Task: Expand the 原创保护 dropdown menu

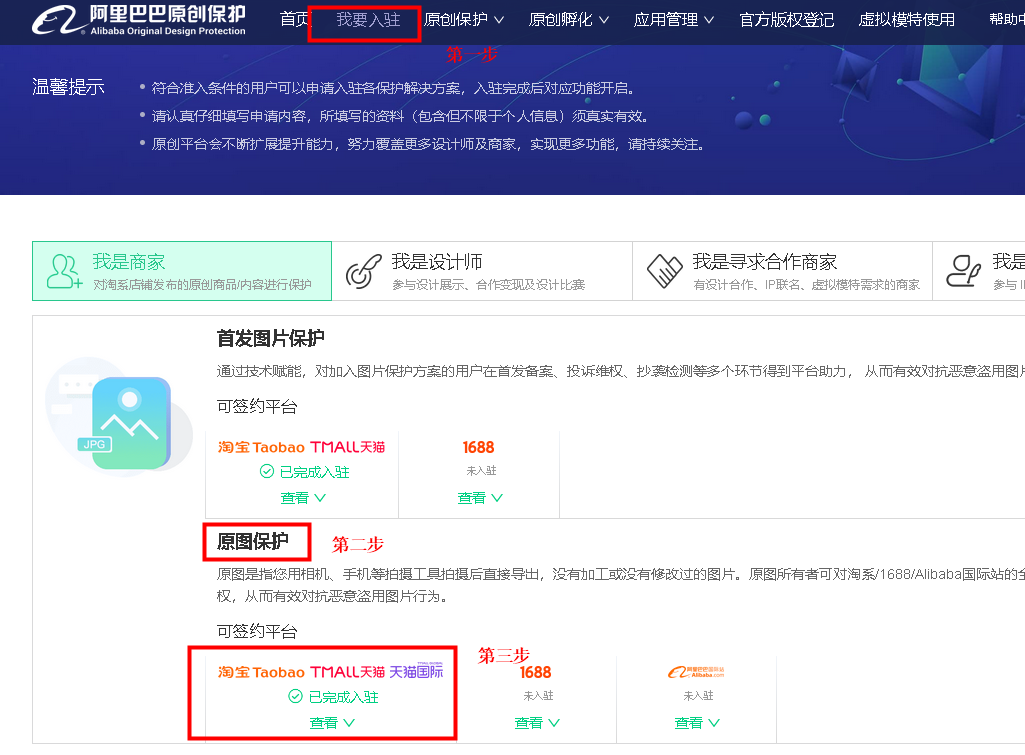Action: (463, 20)
